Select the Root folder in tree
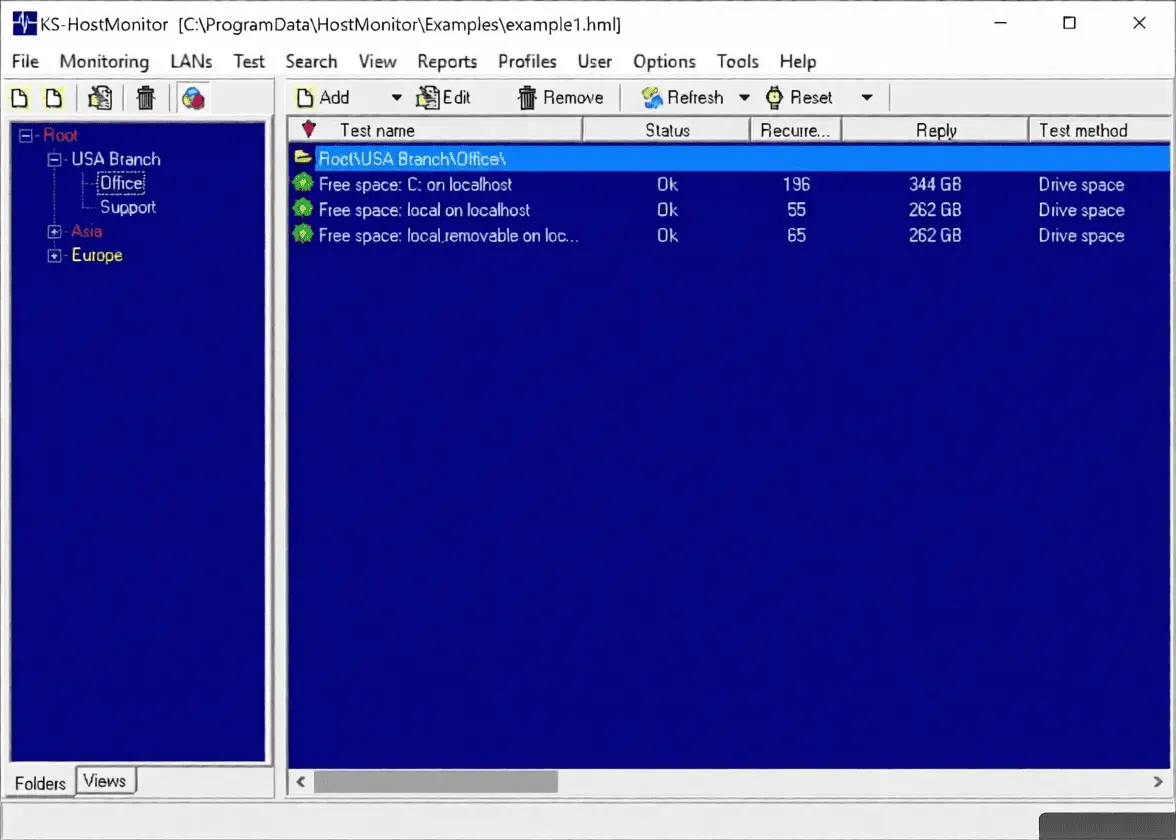This screenshot has height=840, width=1176. [60, 135]
